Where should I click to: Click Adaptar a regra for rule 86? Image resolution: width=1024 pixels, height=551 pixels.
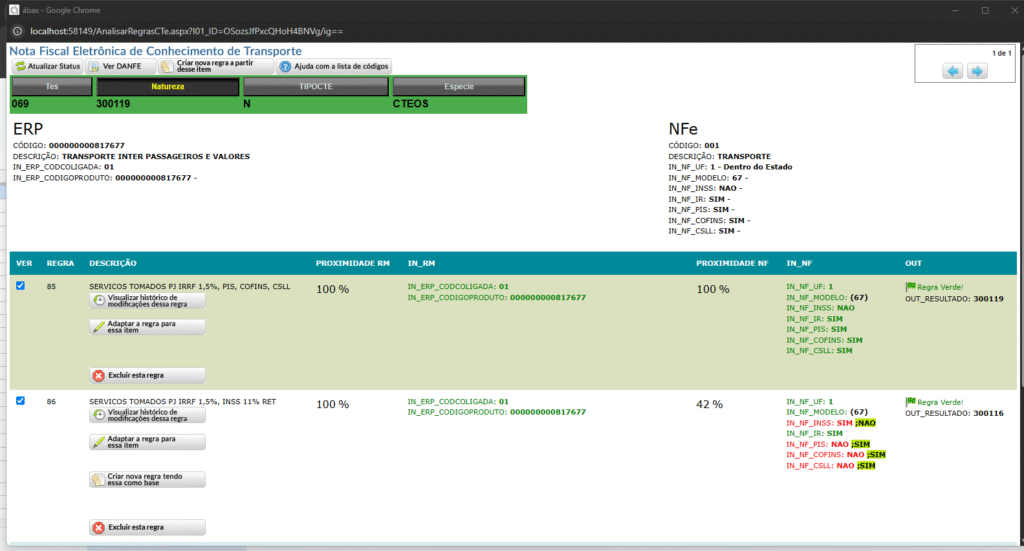(x=147, y=442)
